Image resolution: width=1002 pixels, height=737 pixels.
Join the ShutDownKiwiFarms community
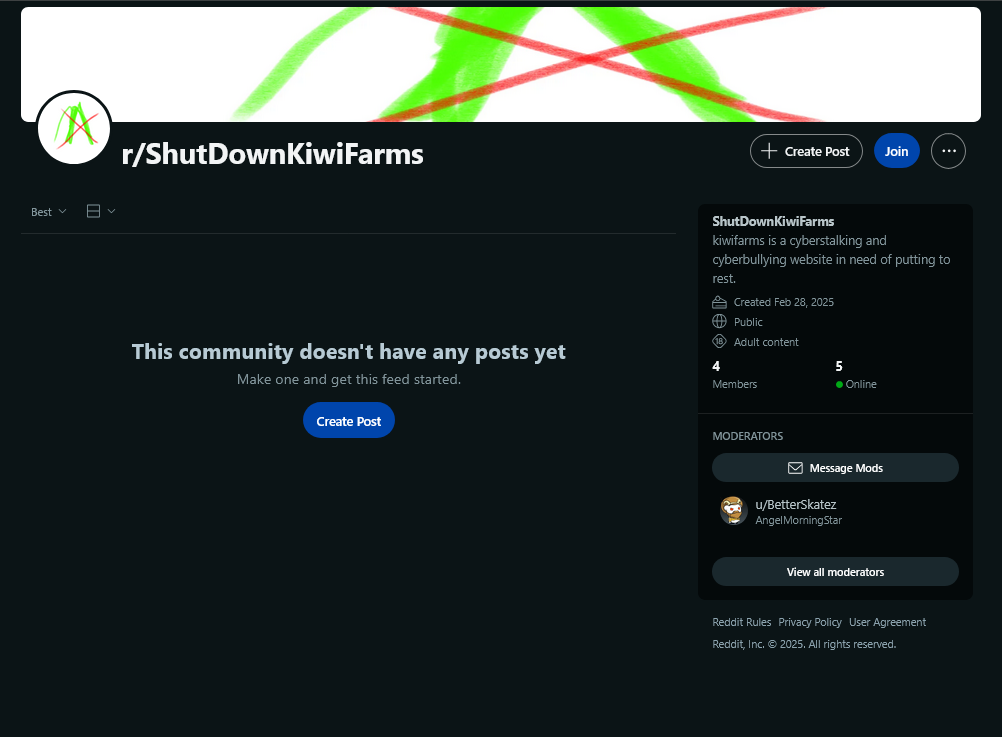coord(897,151)
